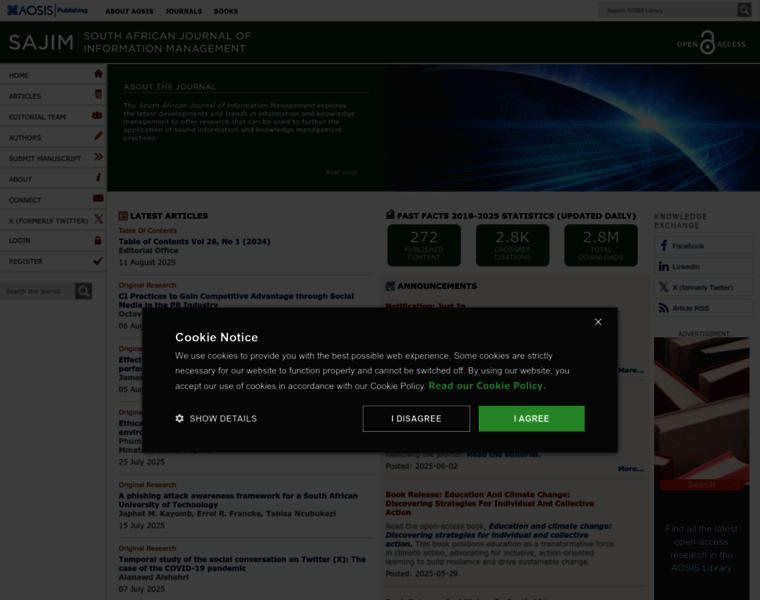Open Table of Contents Vol 26, No 1

(x=194, y=241)
